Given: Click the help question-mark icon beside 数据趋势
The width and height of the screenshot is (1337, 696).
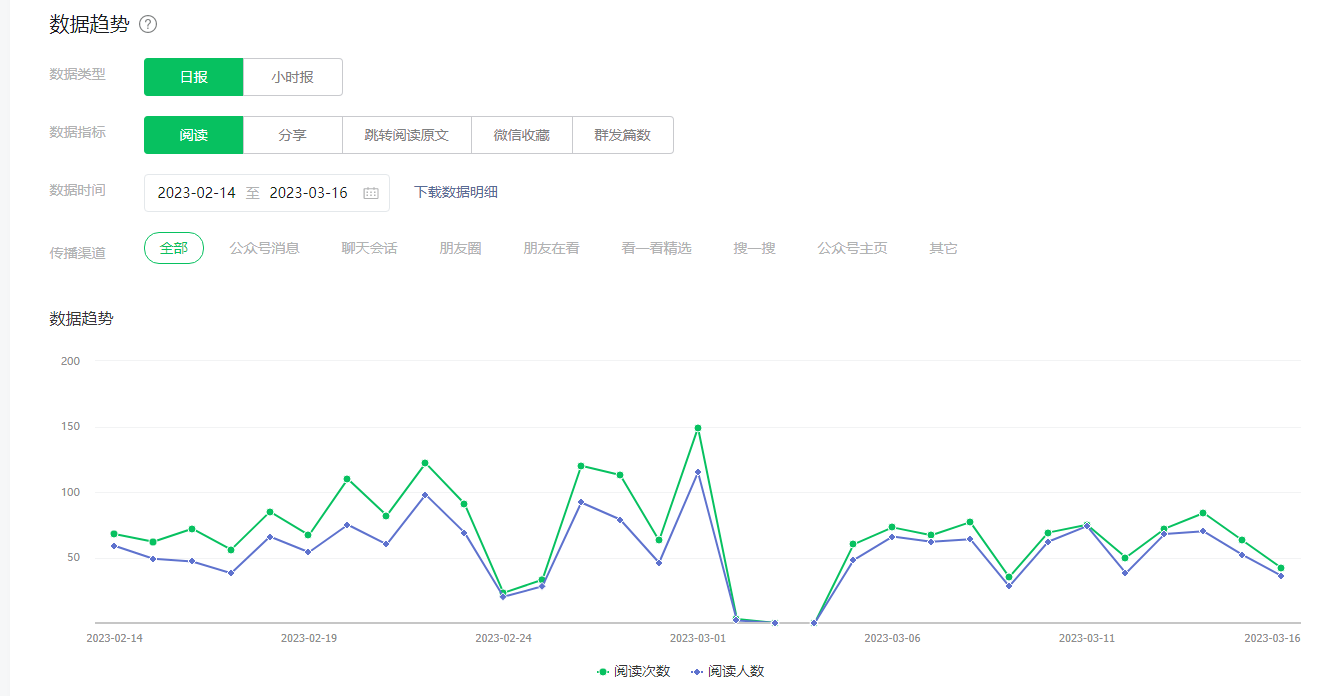Looking at the screenshot, I should (148, 24).
